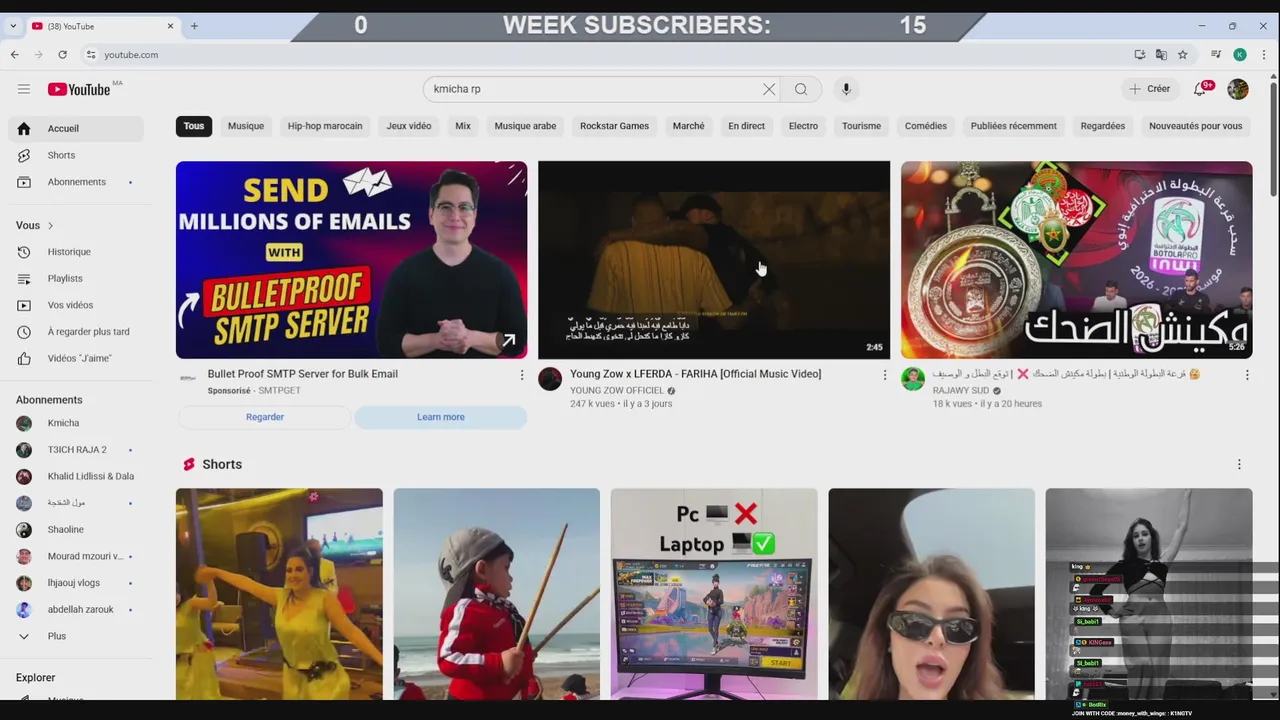Click the Créer button
The height and width of the screenshot is (720, 1280).
click(1150, 89)
